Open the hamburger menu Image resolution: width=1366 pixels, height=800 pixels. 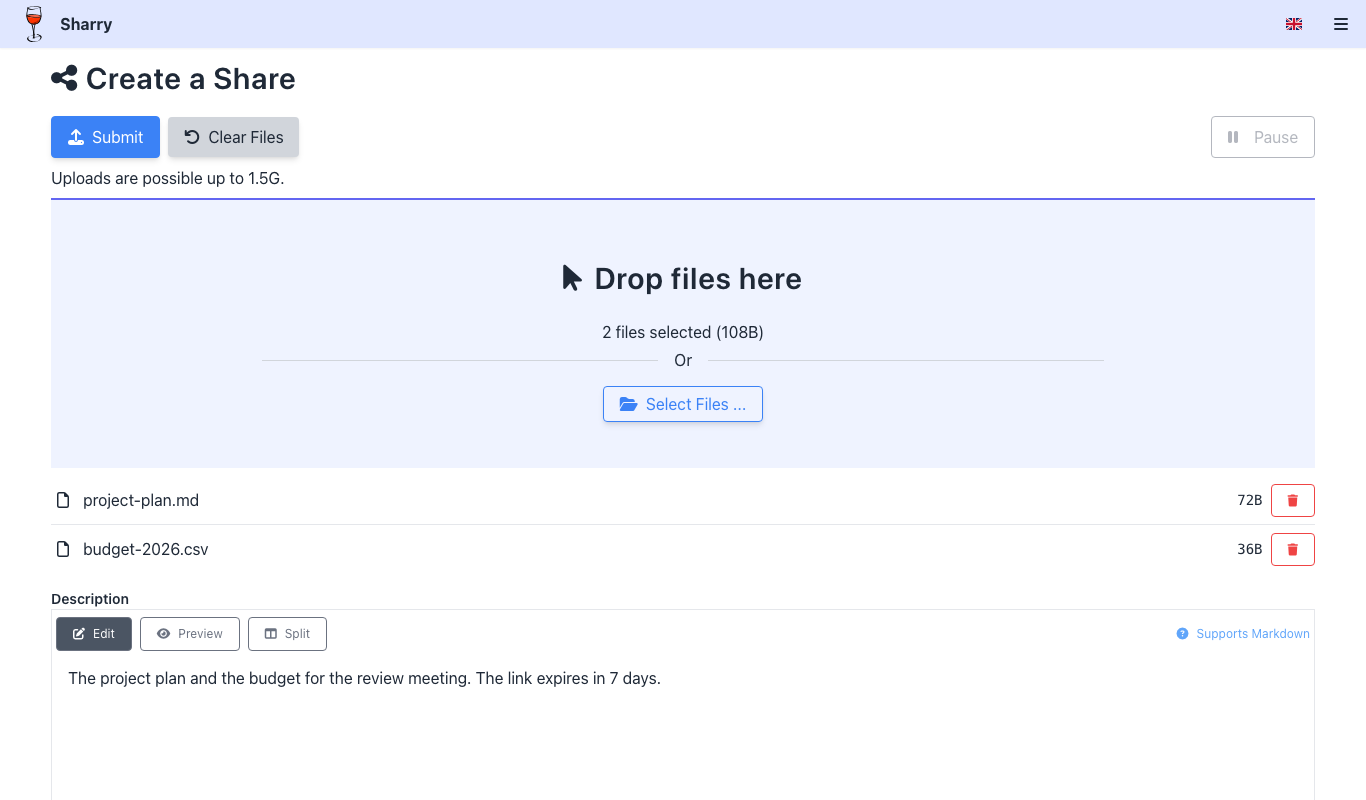1341,24
